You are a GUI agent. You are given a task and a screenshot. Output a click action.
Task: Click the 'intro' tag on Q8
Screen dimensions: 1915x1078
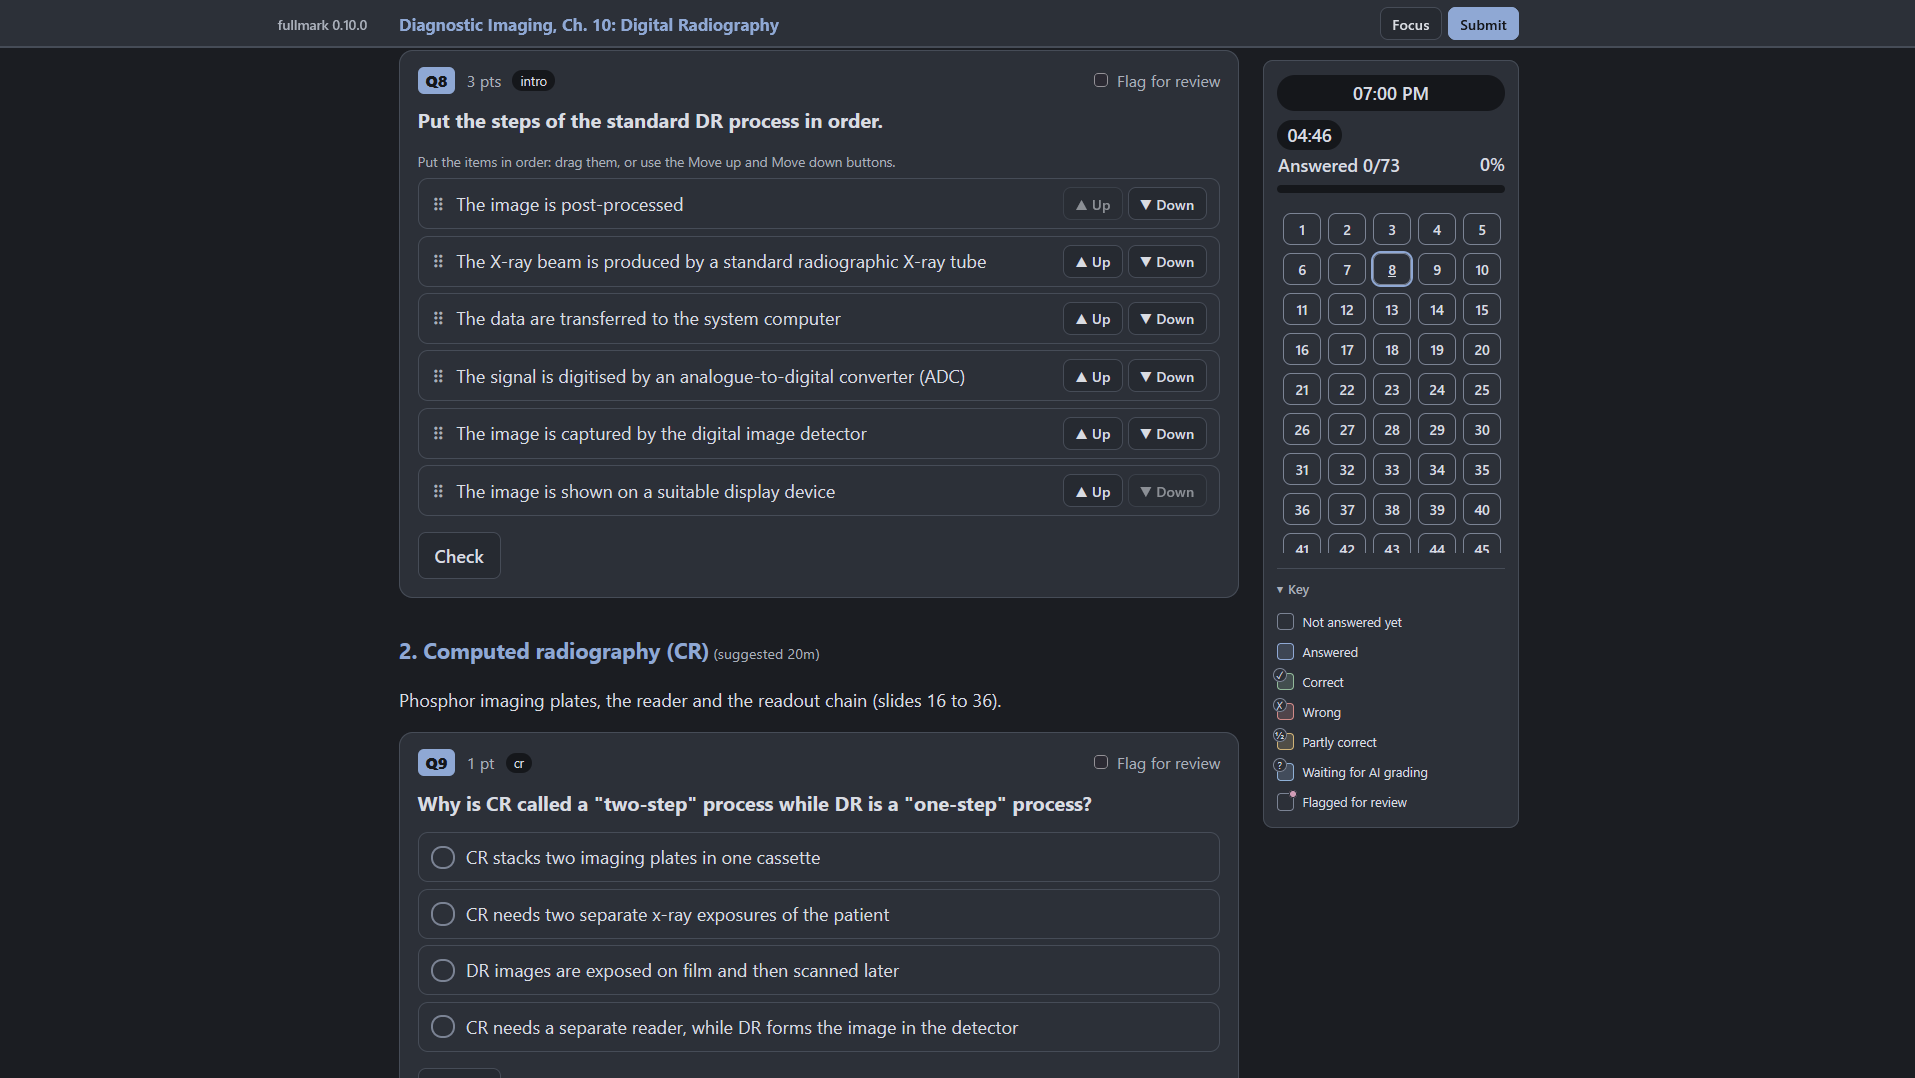point(533,81)
